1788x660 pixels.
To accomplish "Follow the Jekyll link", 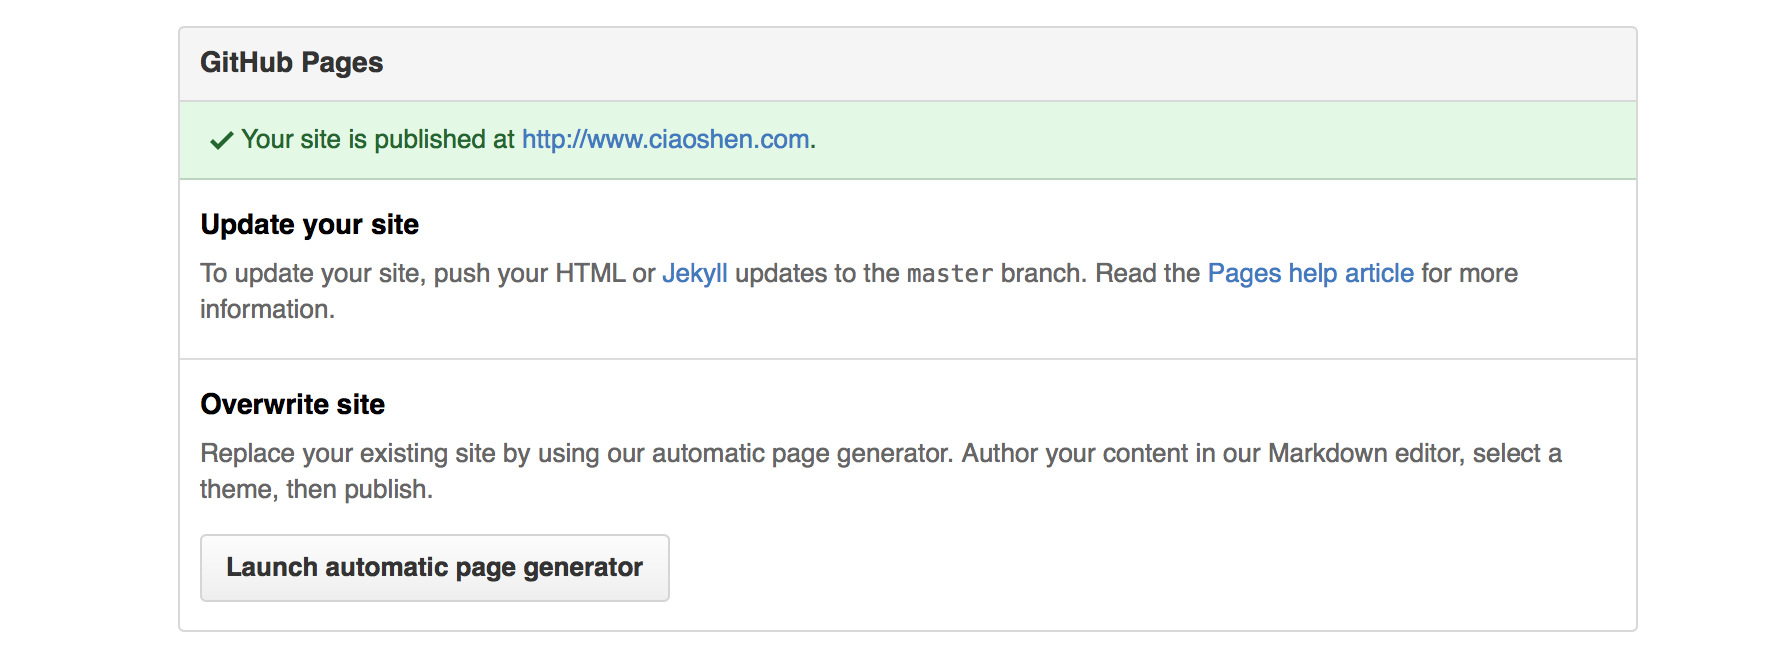I will [x=695, y=274].
